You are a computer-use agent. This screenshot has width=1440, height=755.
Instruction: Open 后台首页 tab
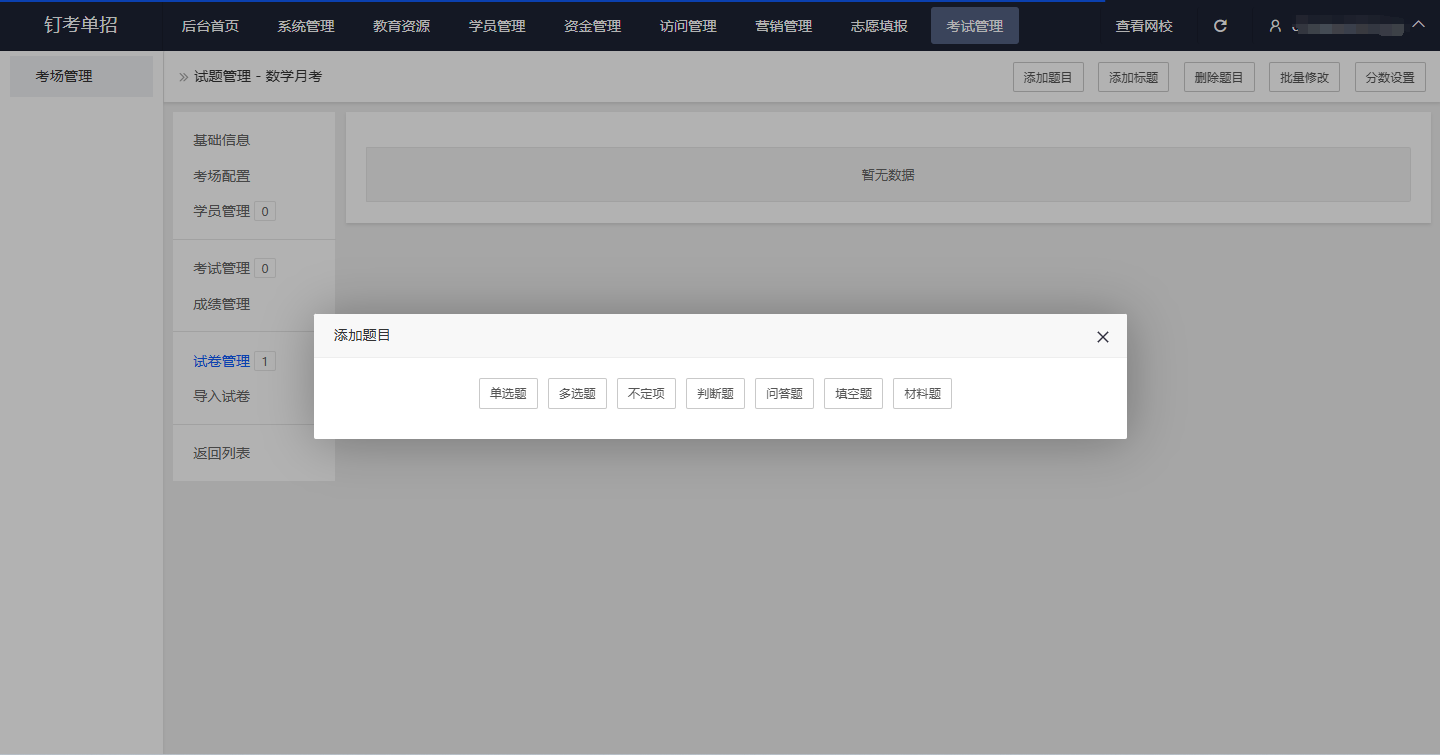coord(210,26)
